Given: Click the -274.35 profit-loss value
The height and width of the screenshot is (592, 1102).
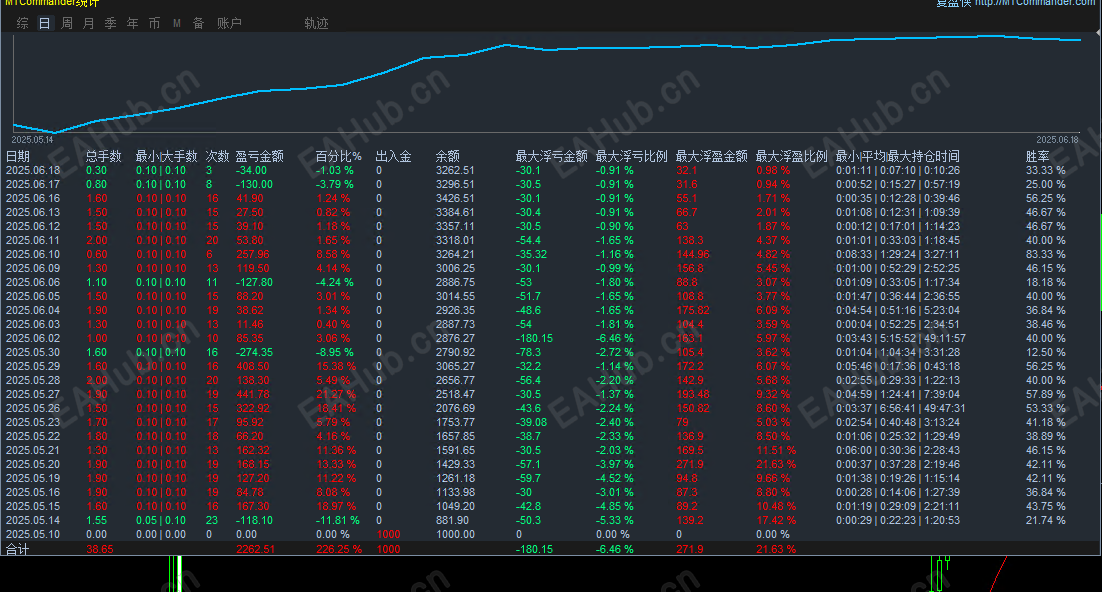Looking at the screenshot, I should (254, 352).
